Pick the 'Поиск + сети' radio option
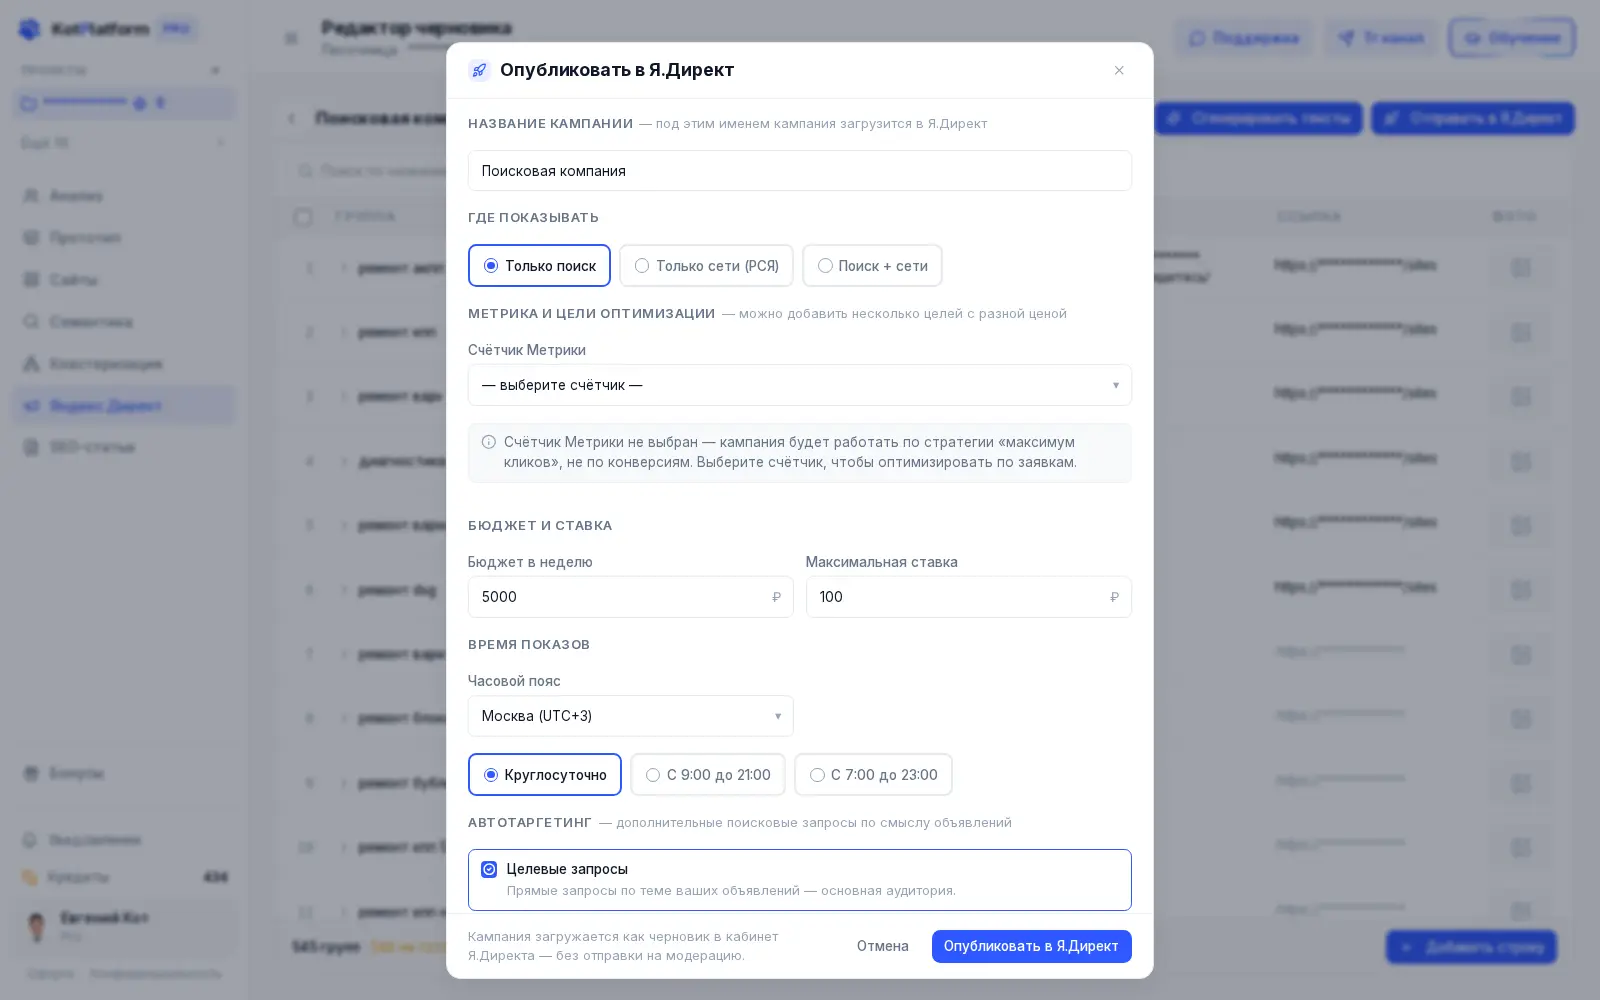The height and width of the screenshot is (1000, 1600). (x=872, y=266)
